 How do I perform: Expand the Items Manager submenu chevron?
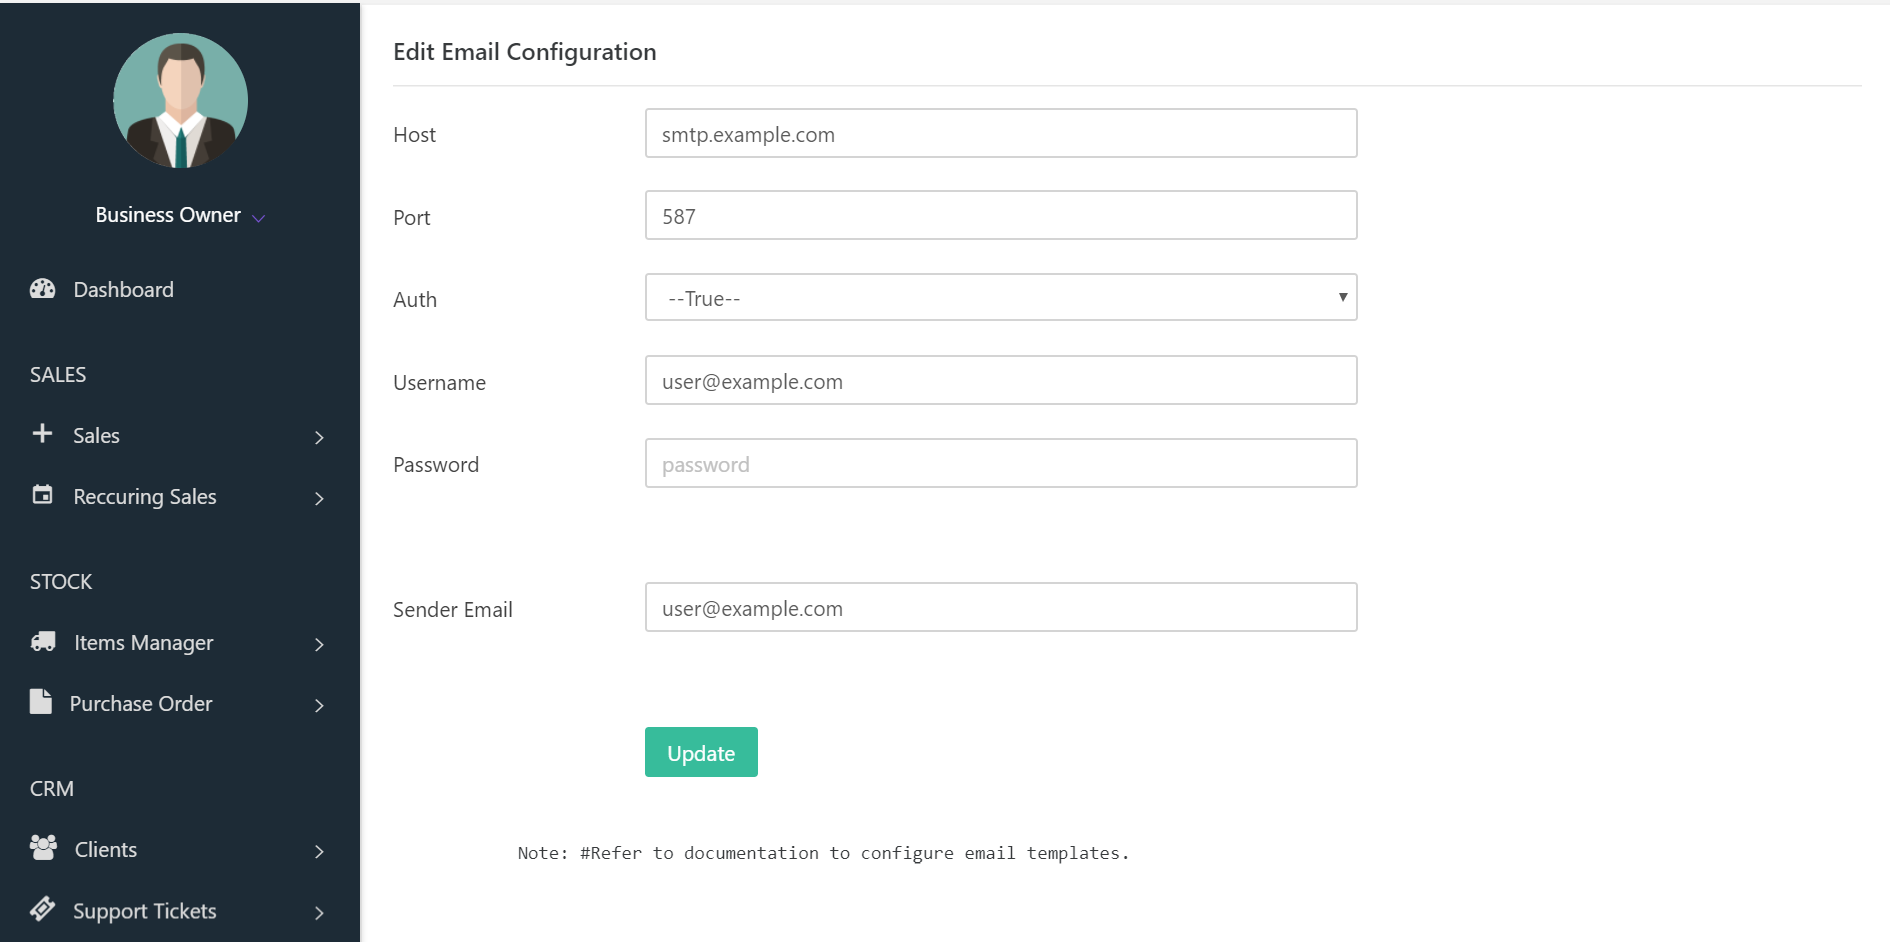pyautogui.click(x=319, y=645)
